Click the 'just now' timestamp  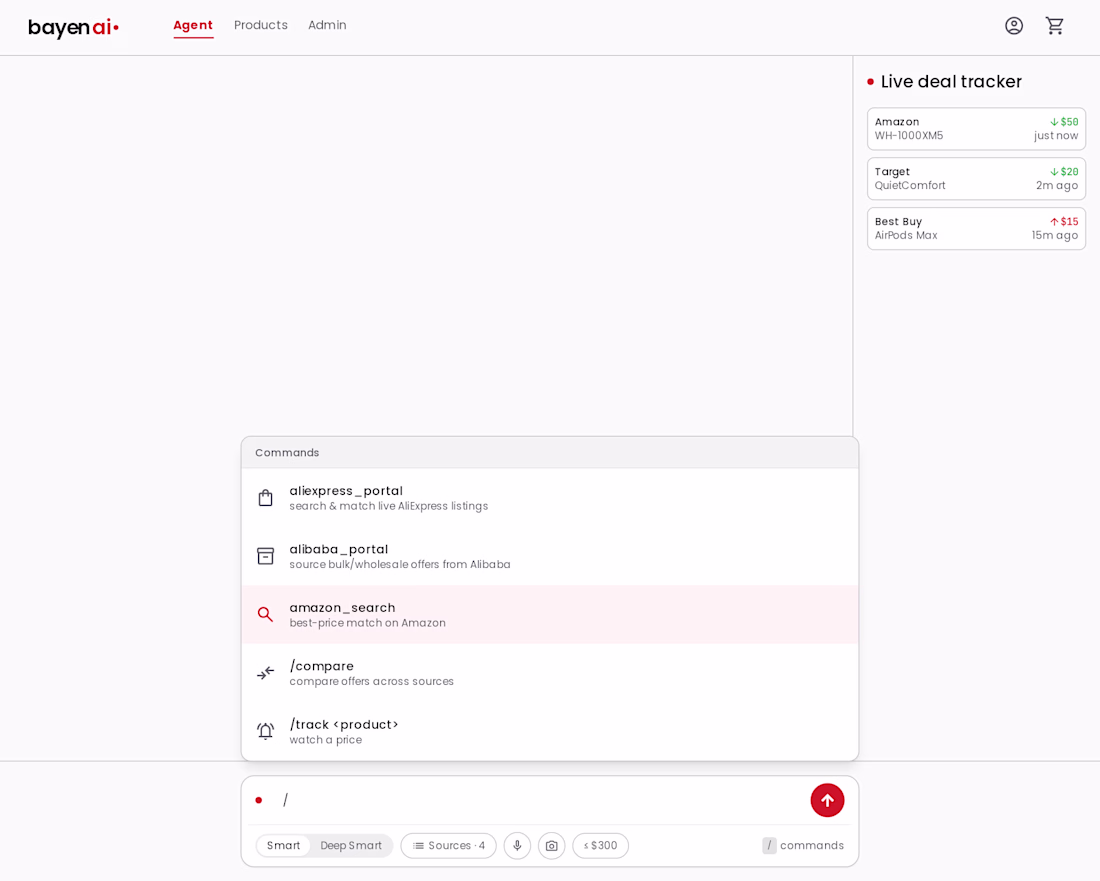(1056, 136)
